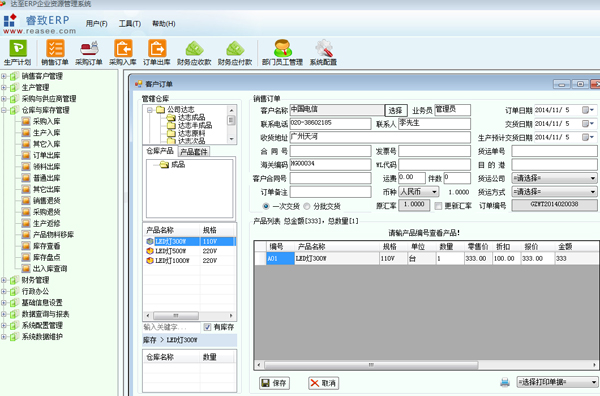Click the 订单备注 input field
Image resolution: width=600 pixels, height=396 pixels.
330,192
